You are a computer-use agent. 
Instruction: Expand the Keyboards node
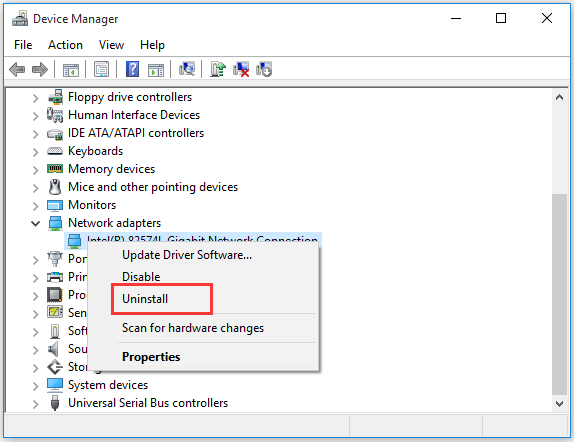coord(35,152)
